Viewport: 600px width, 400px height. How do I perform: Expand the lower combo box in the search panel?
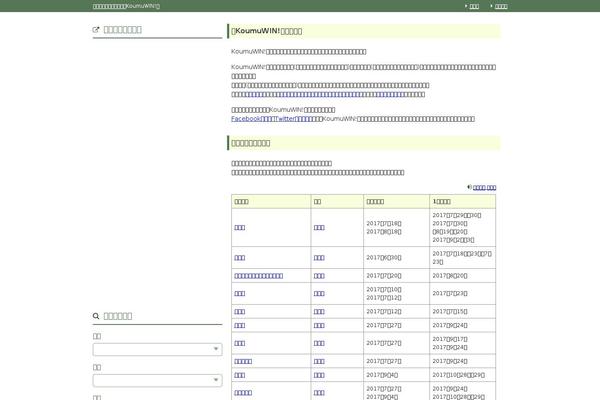[157, 380]
